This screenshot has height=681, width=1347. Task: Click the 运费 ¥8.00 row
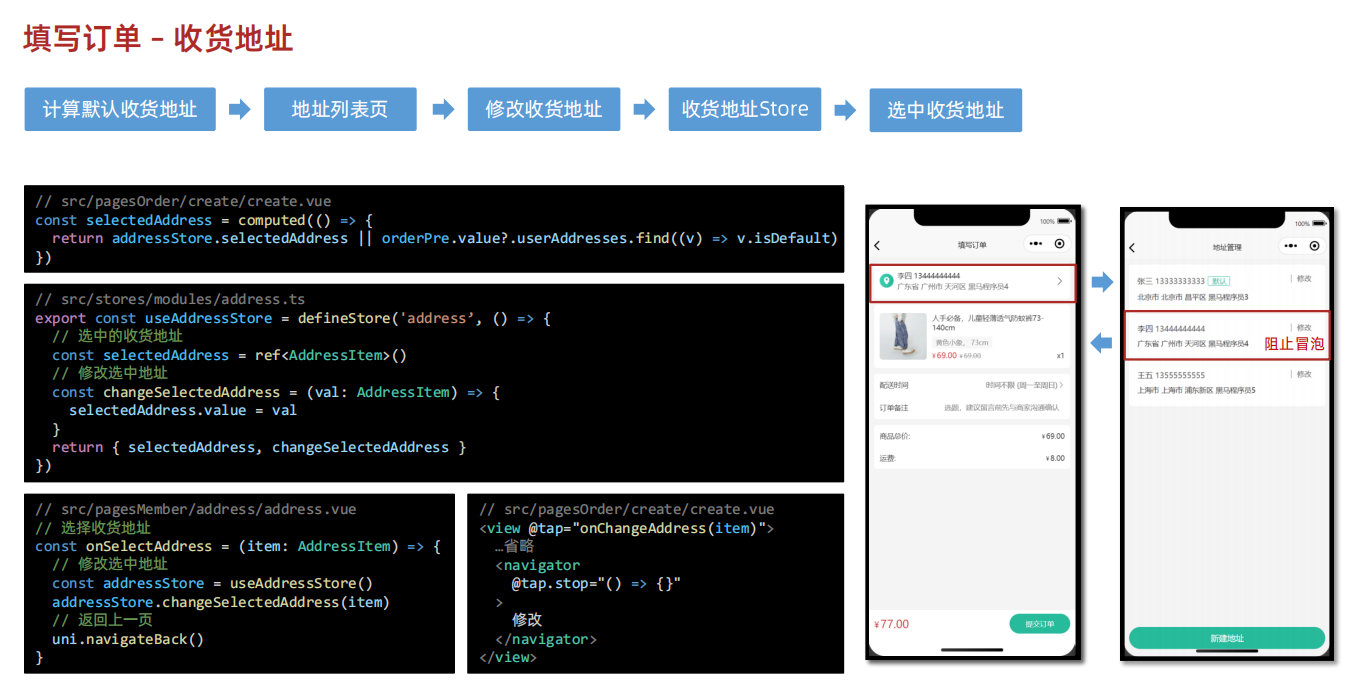click(x=972, y=458)
